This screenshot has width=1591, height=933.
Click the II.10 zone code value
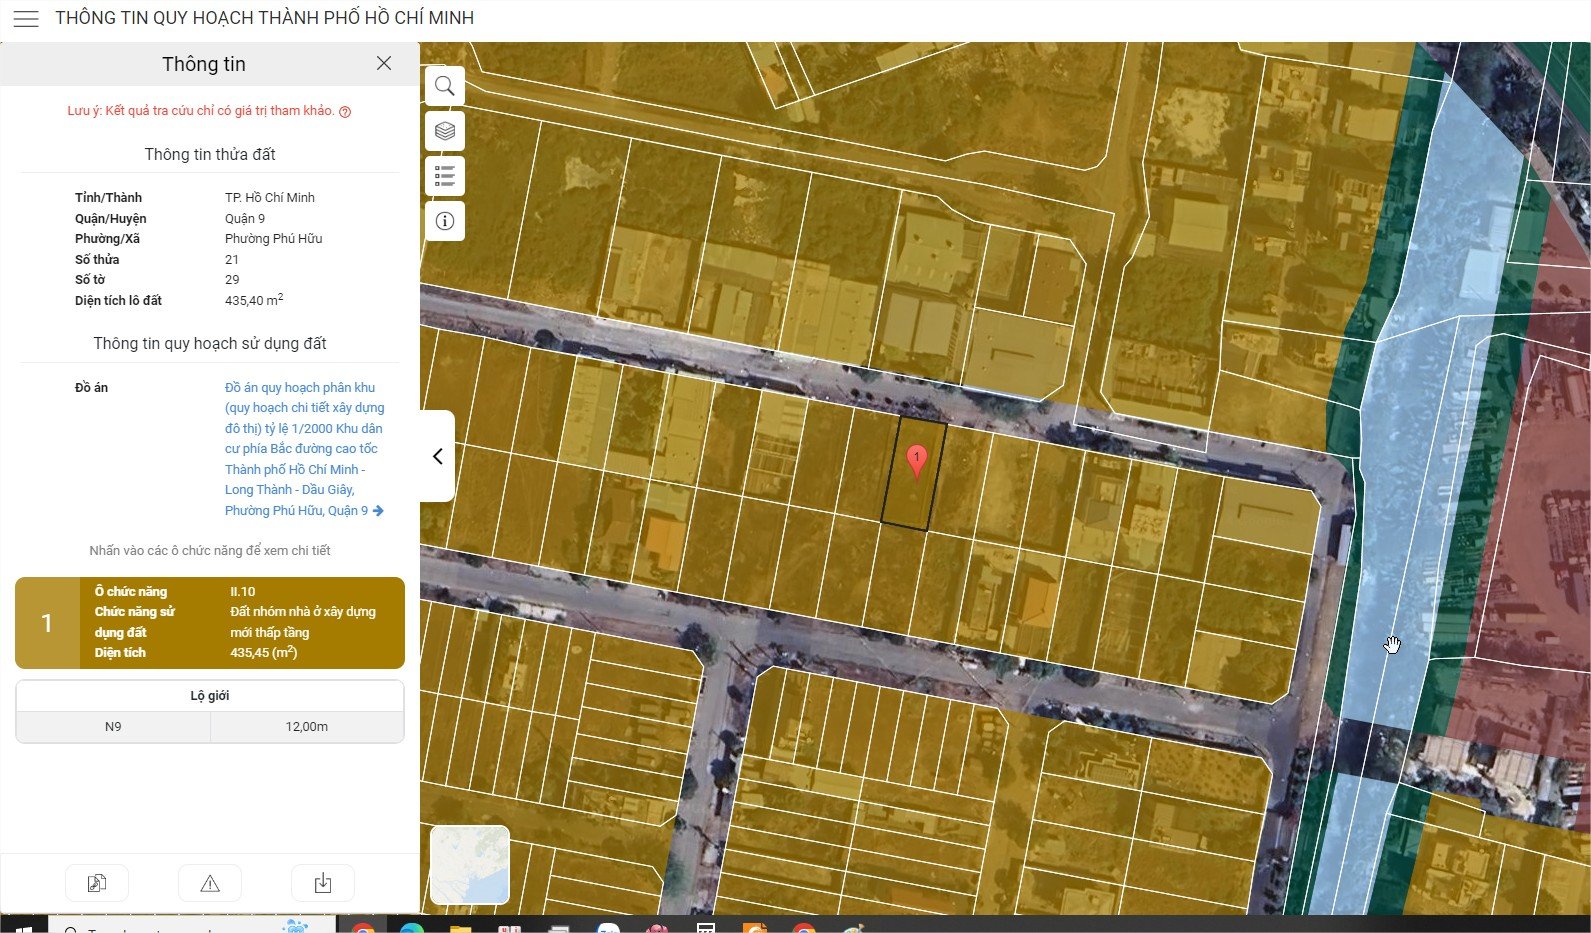pos(243,592)
